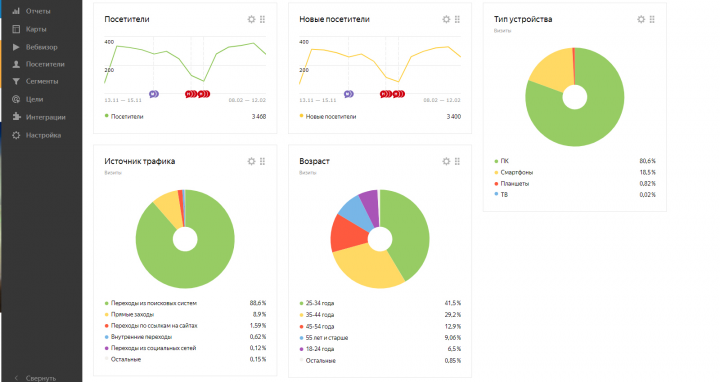Select legend entry Прямые заходы
This screenshot has width=720, height=382.
click(x=132, y=315)
